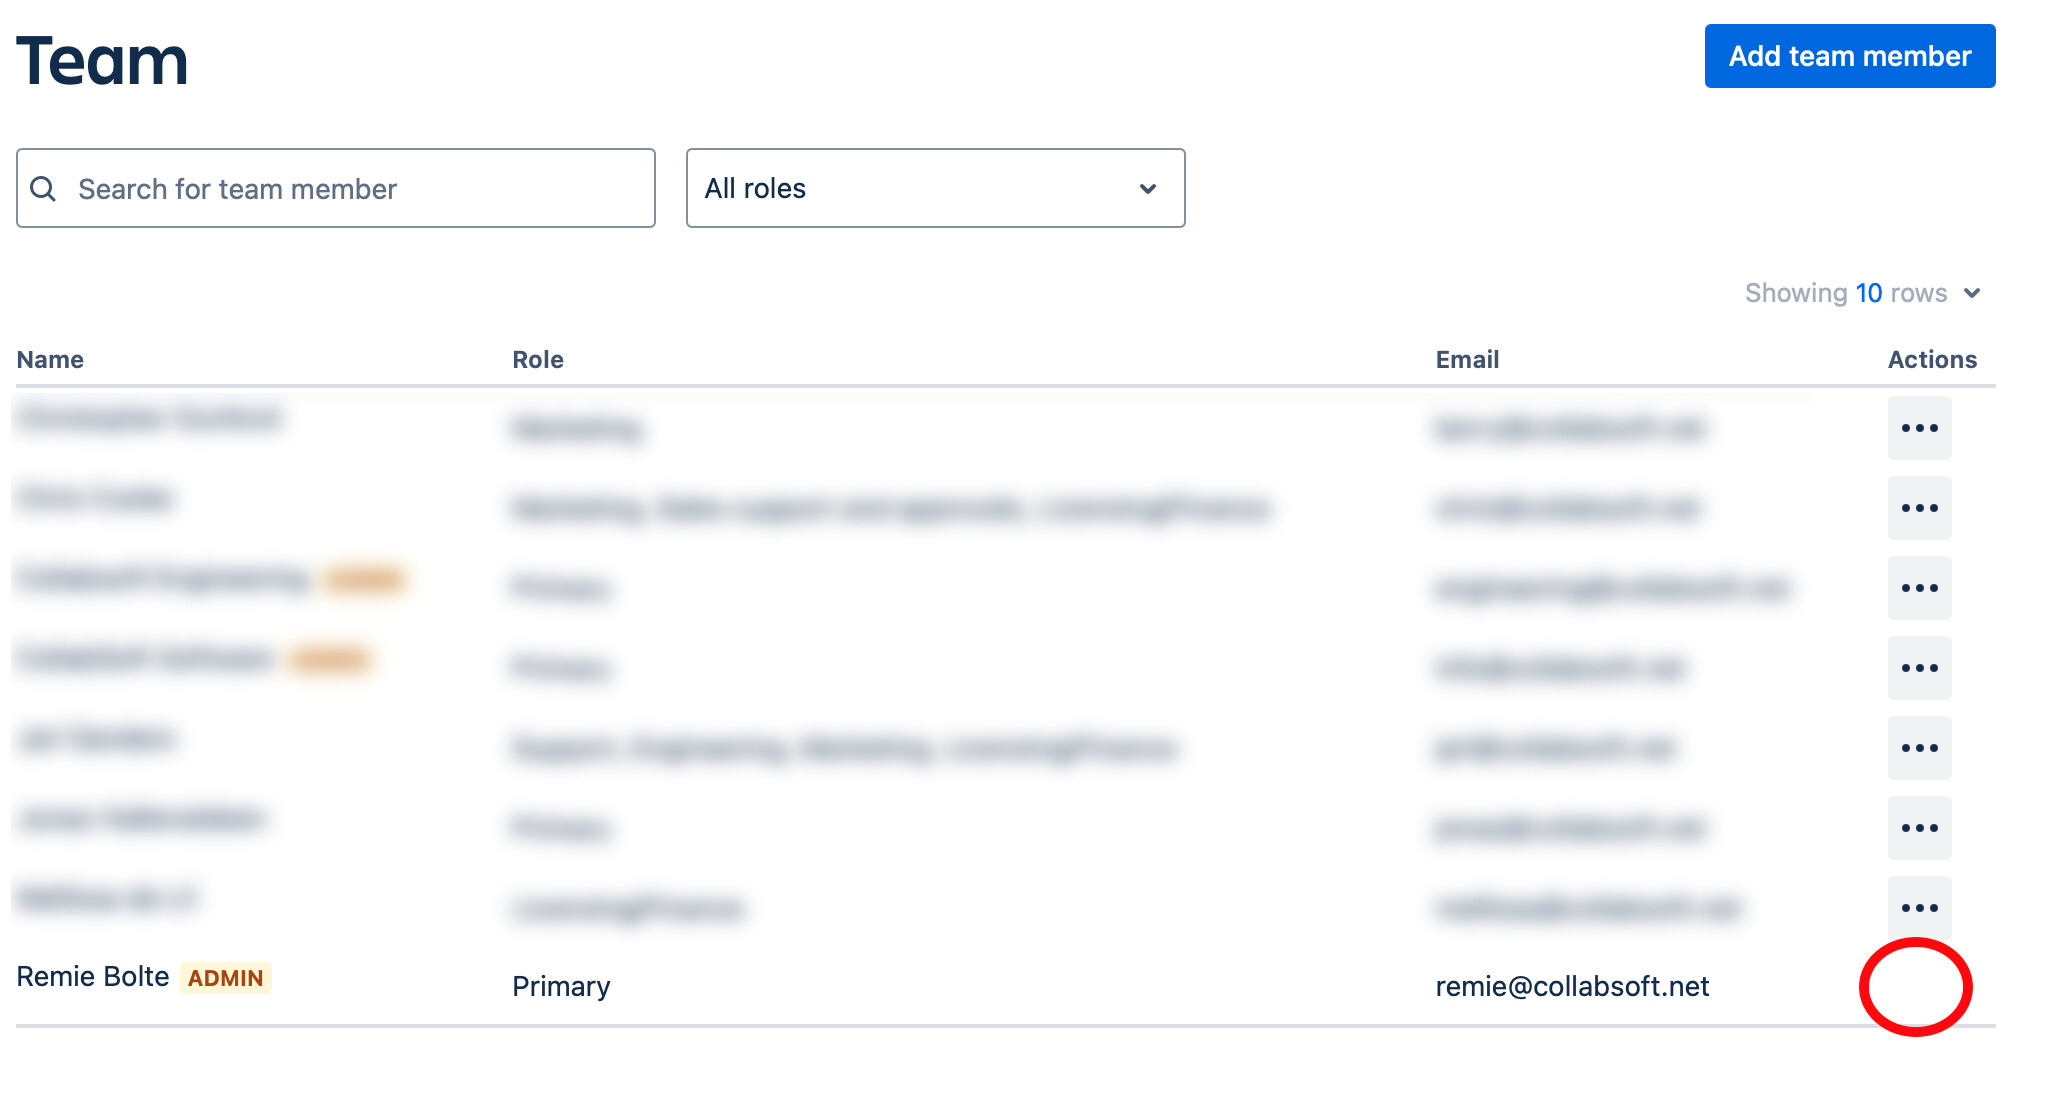Open three-dot actions menu in seventh row
This screenshot has height=1102, width=2056.
[x=1919, y=907]
